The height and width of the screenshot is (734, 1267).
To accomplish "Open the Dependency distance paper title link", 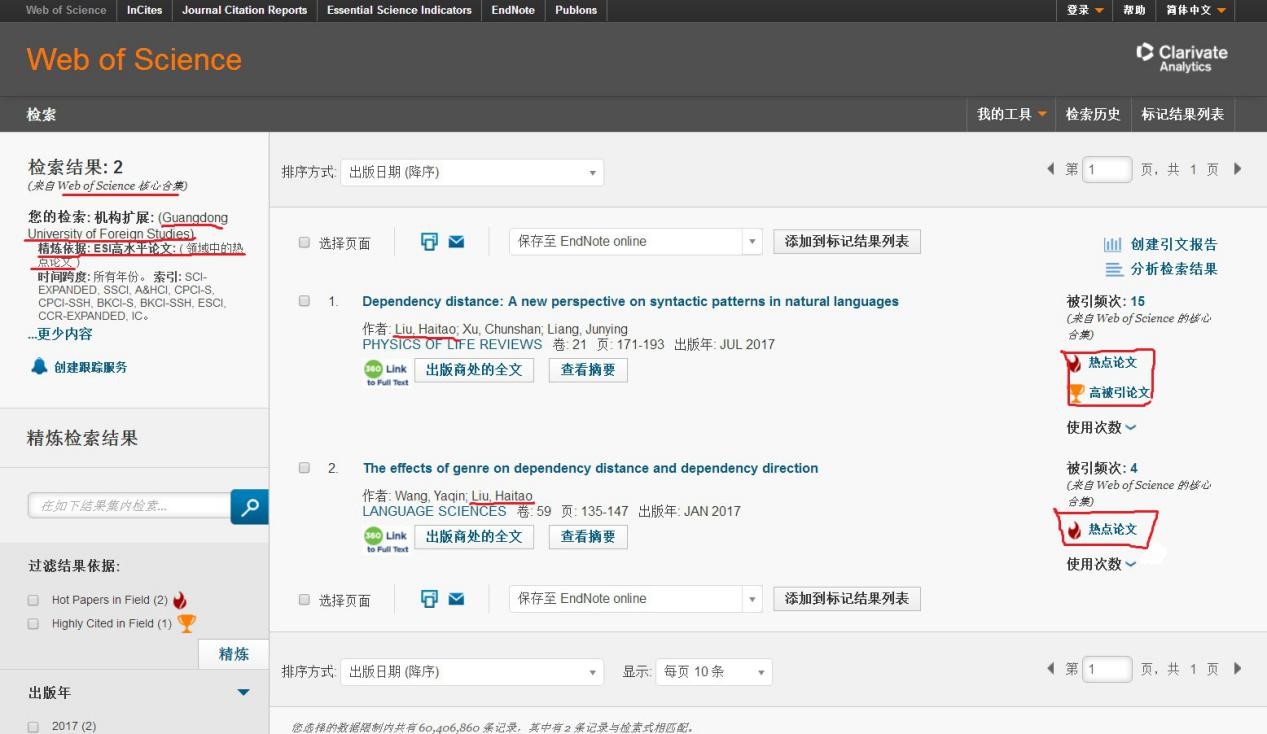I will pyautogui.click(x=630, y=301).
